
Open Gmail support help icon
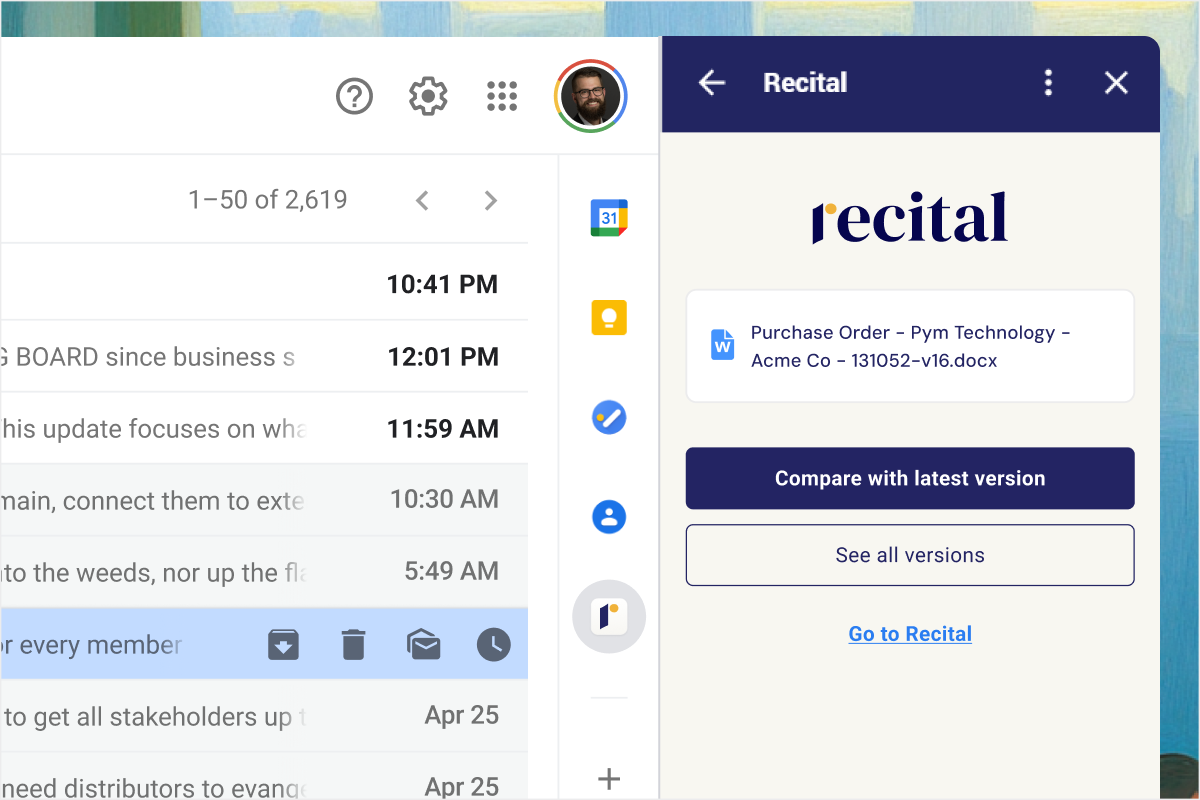tap(354, 97)
